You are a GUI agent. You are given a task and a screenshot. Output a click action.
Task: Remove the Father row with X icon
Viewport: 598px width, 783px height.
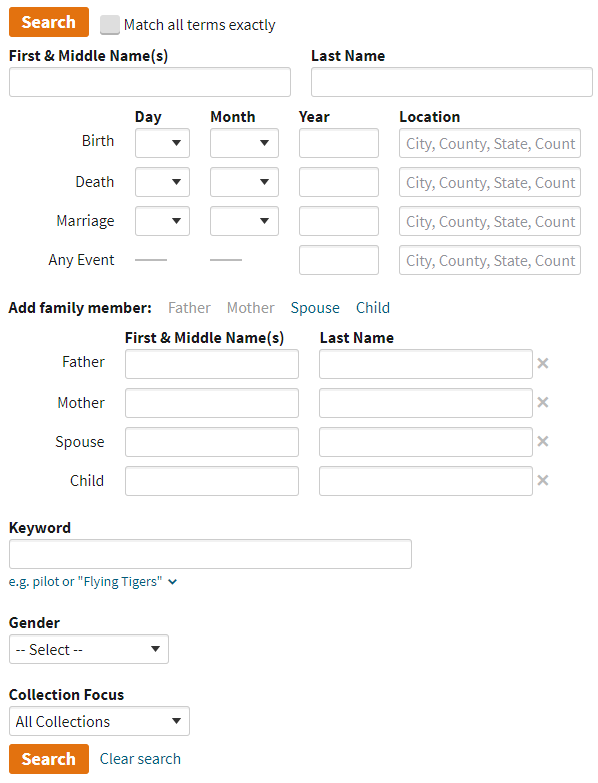click(x=543, y=363)
